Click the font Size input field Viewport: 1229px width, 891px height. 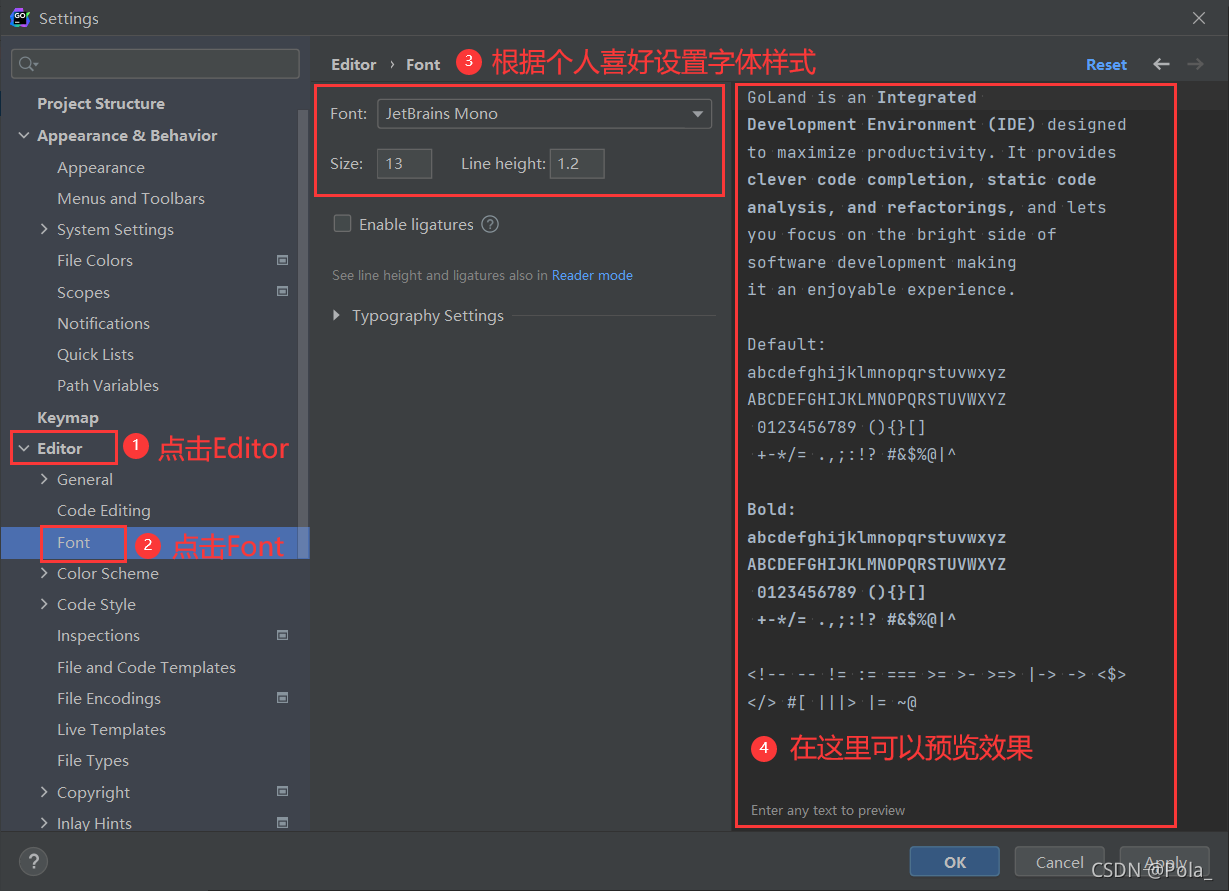(x=404, y=163)
